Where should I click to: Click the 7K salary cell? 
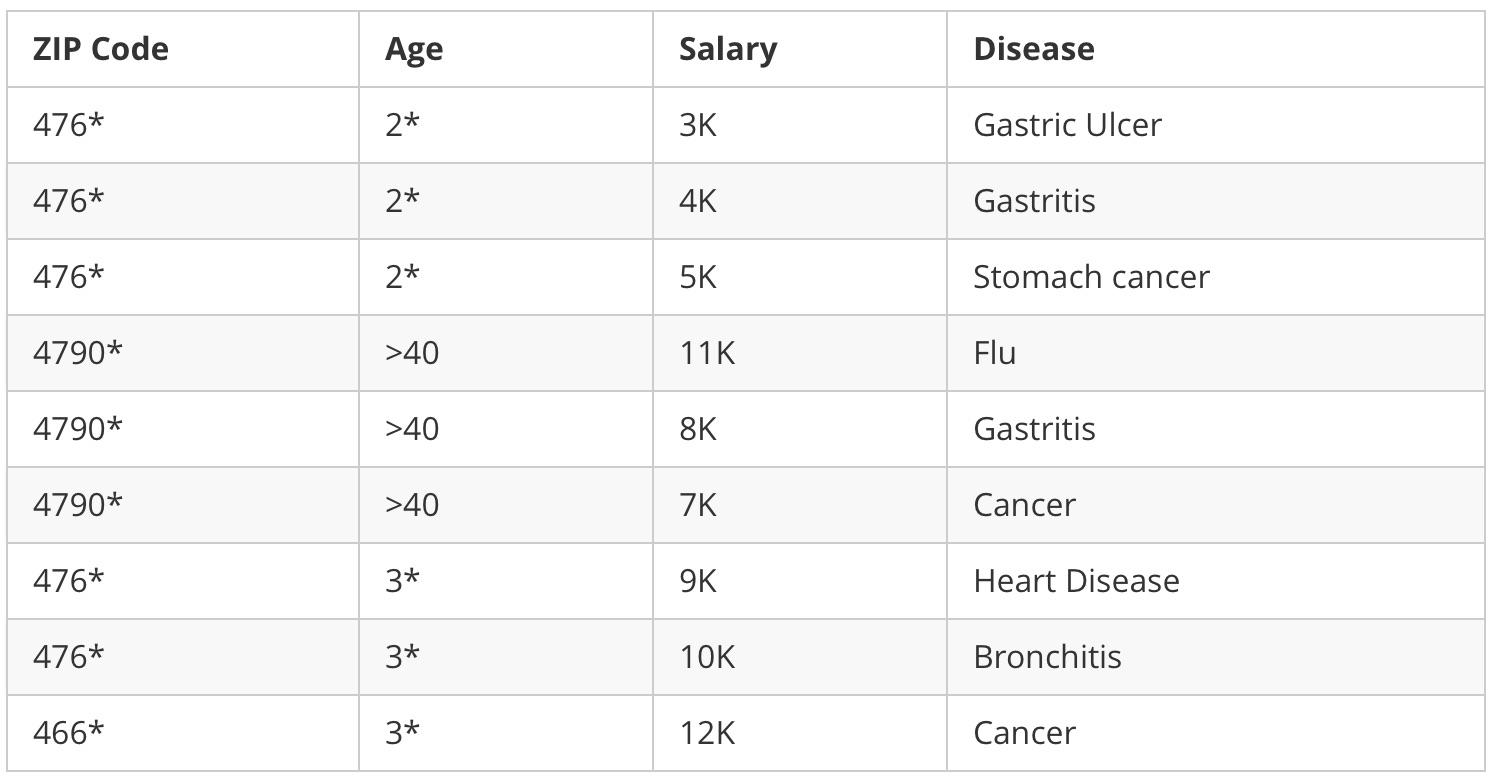(x=698, y=505)
